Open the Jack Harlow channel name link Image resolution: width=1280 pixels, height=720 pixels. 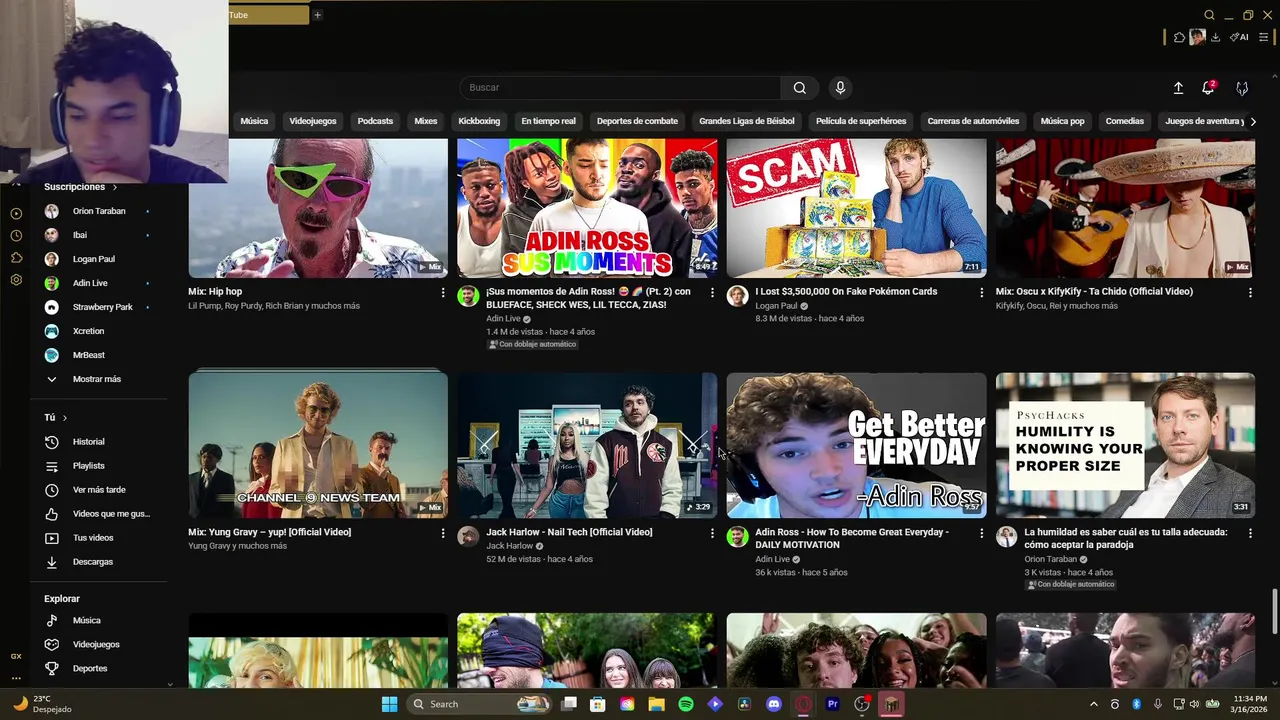point(509,546)
